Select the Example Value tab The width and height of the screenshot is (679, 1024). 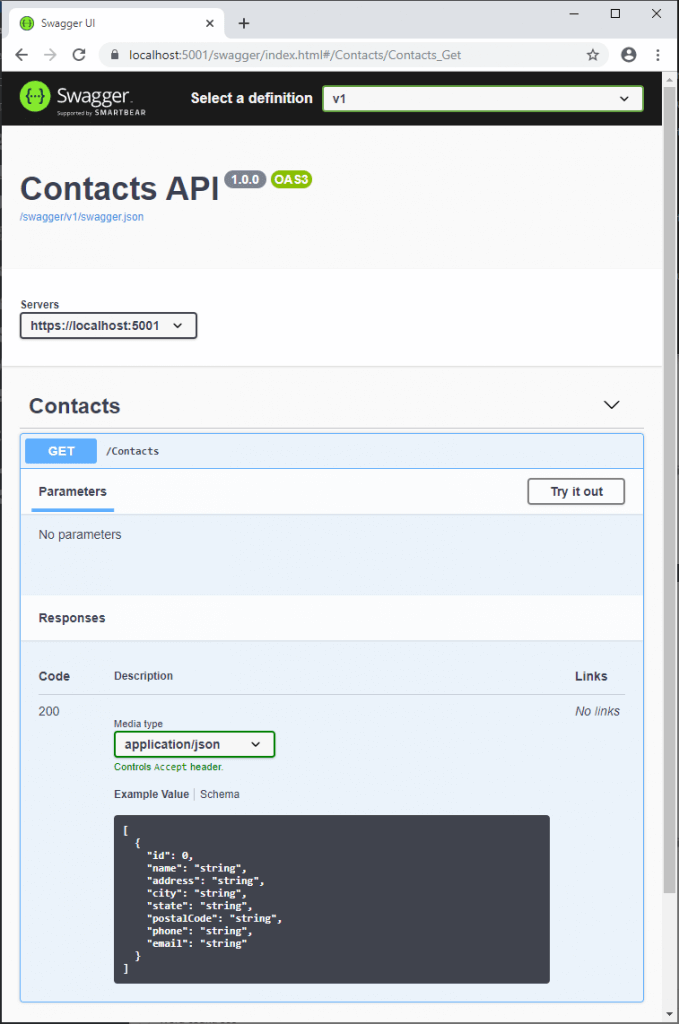pos(151,794)
